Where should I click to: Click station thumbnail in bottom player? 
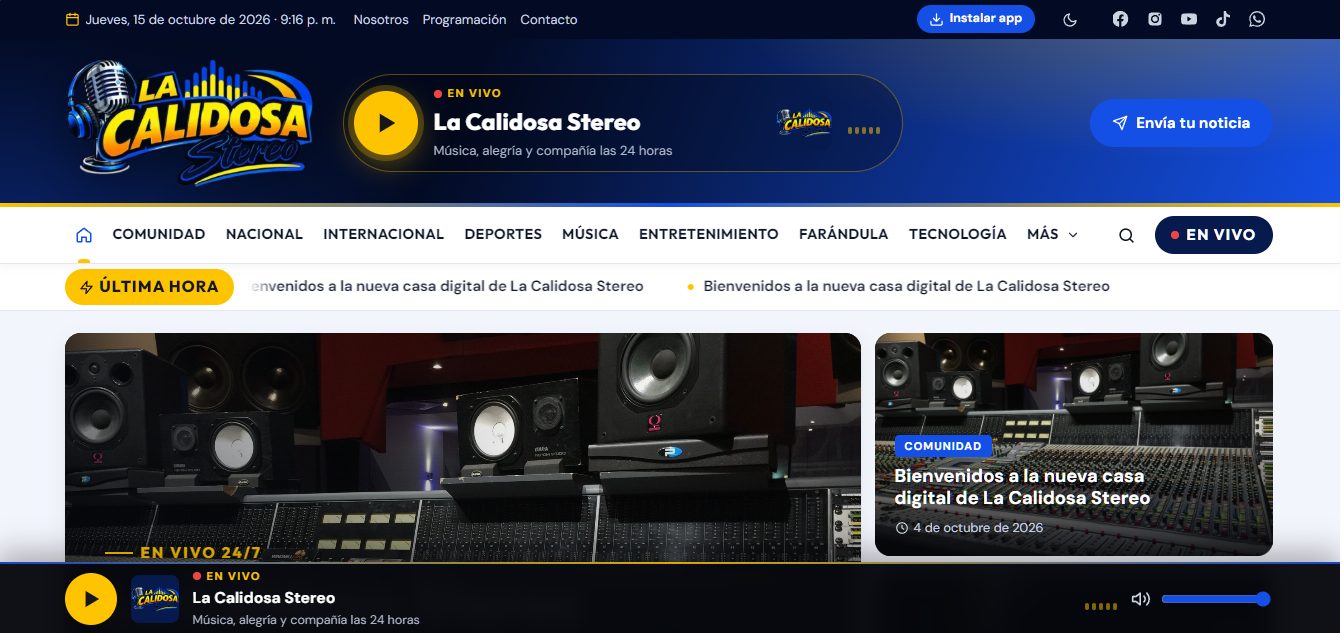[155, 599]
